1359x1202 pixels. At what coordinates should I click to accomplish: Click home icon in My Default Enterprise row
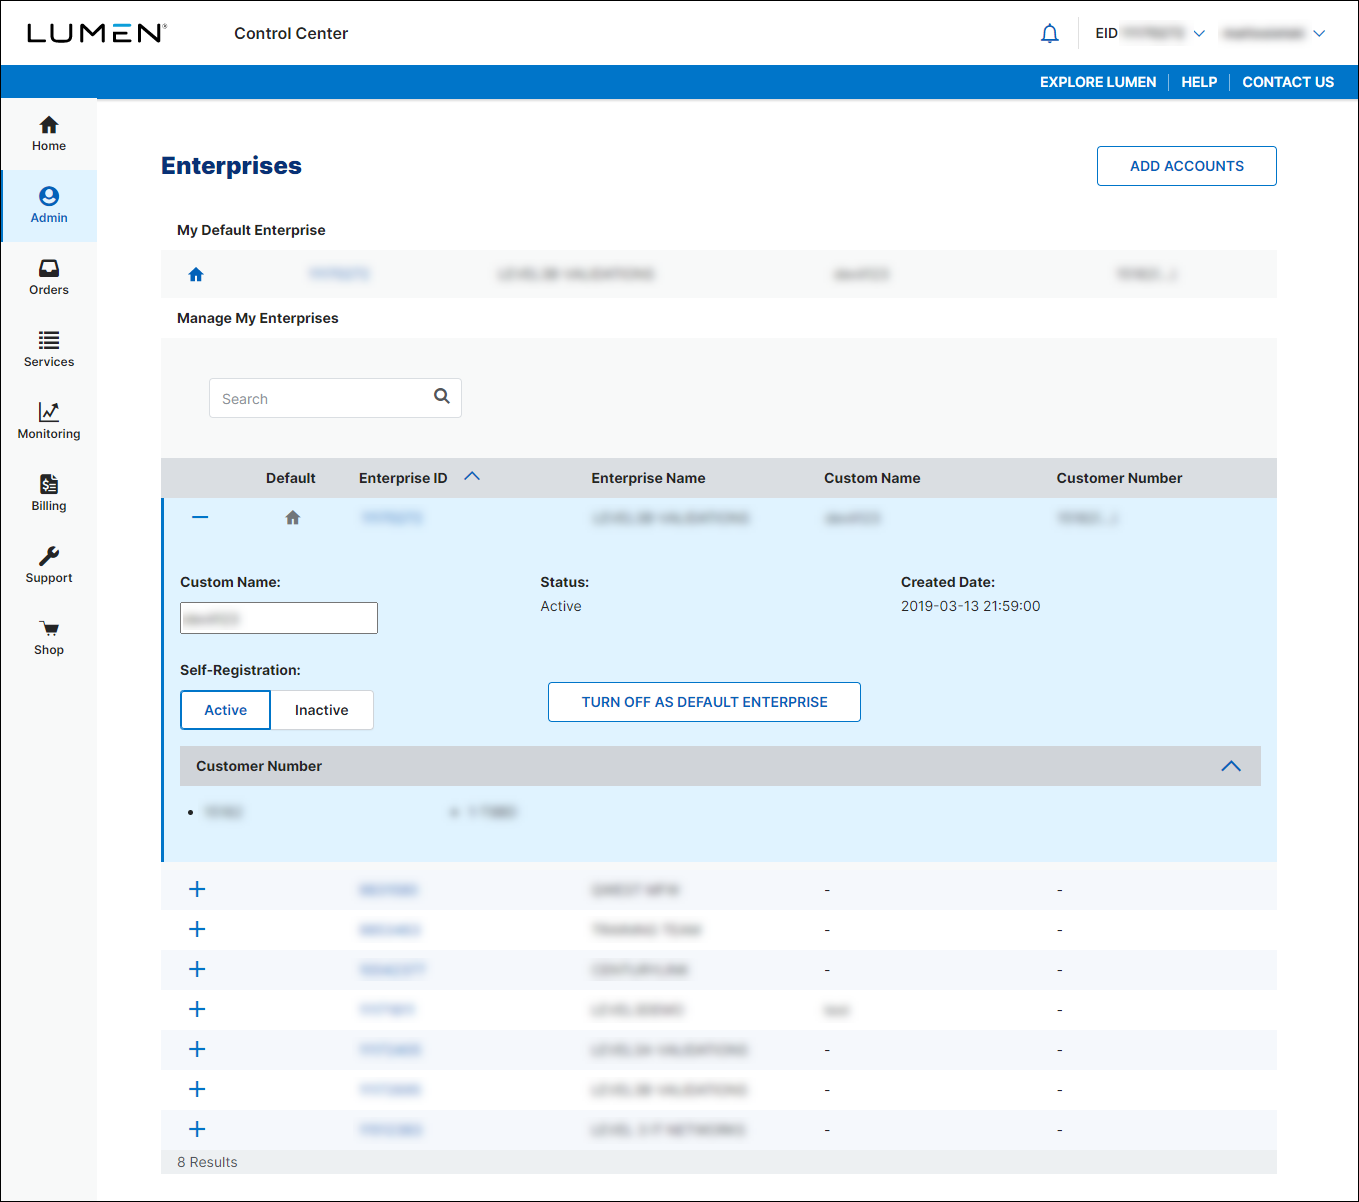tap(196, 274)
